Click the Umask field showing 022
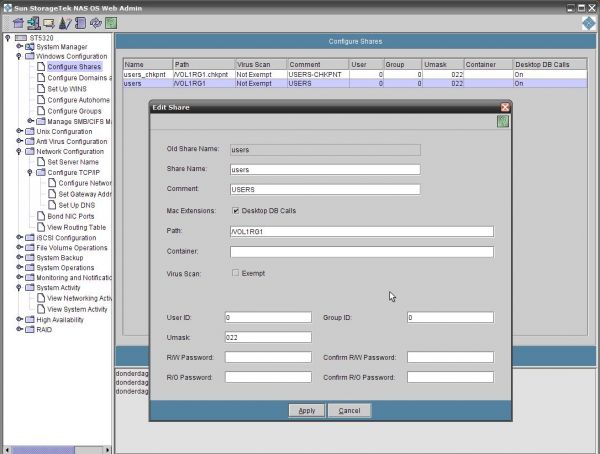The height and width of the screenshot is (454, 600). tap(268, 337)
